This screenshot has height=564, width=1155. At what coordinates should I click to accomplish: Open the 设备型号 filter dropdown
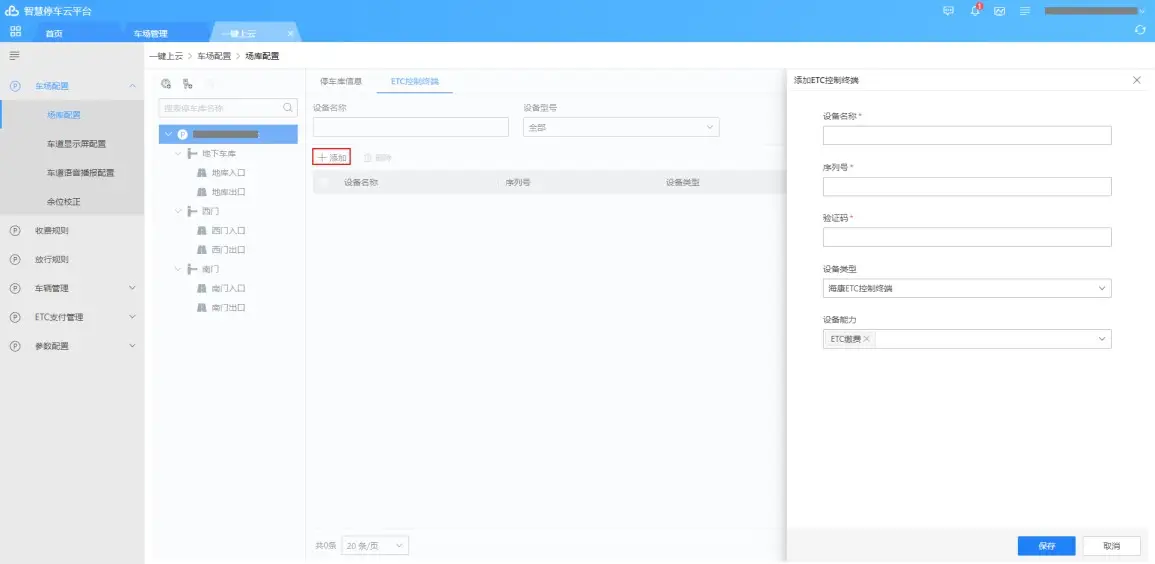[621, 127]
